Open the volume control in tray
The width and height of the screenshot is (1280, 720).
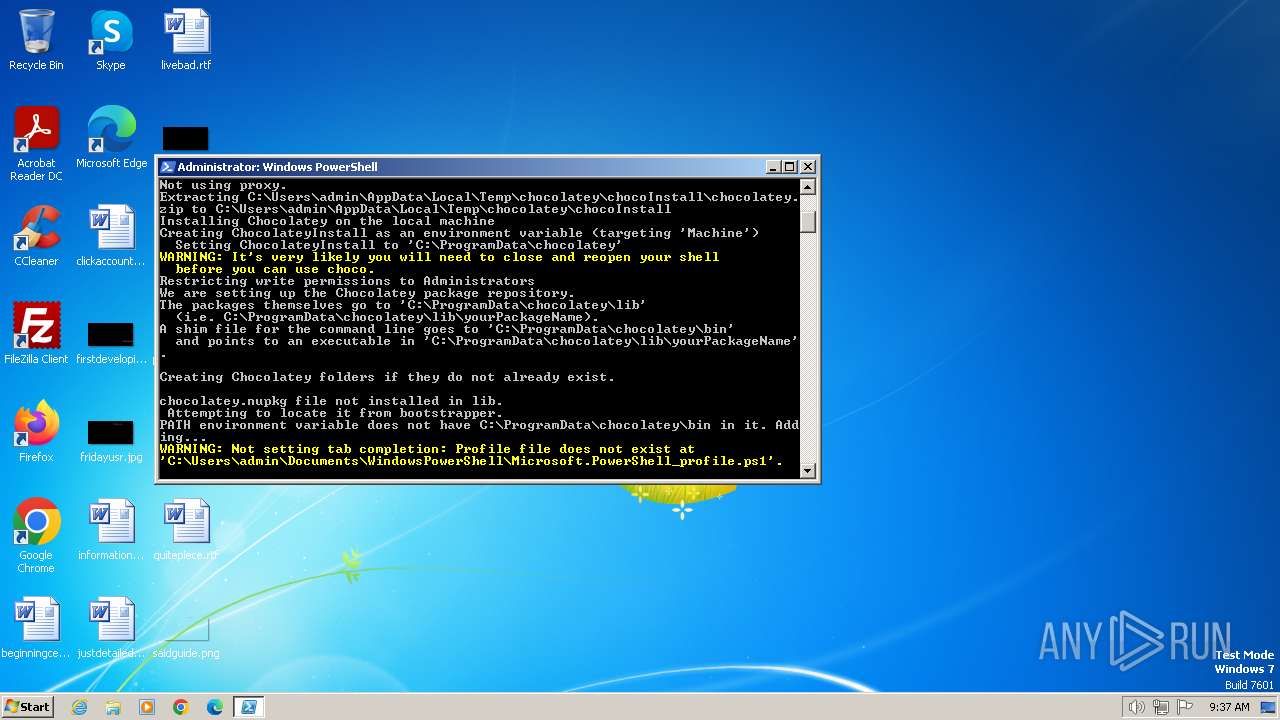click(1136, 707)
